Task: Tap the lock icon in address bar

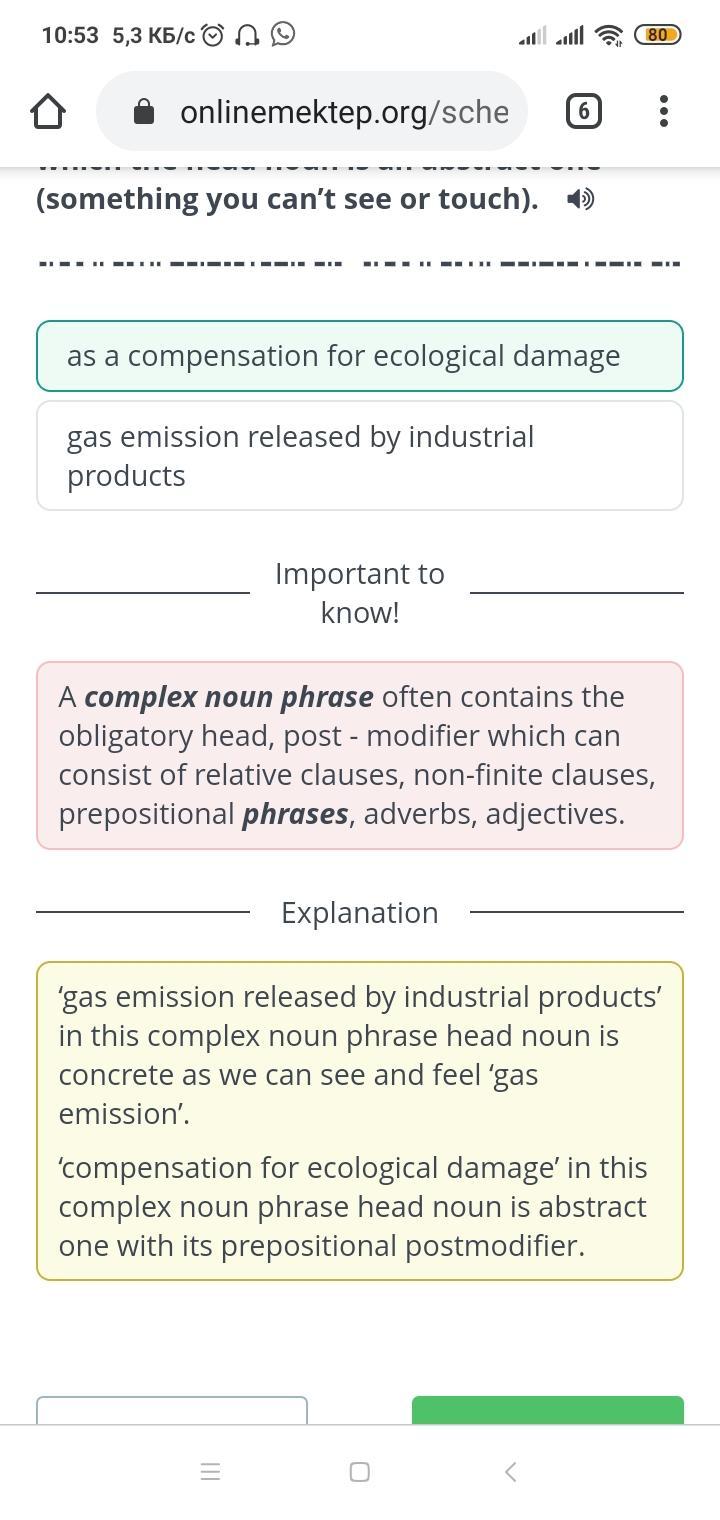Action: tap(144, 112)
